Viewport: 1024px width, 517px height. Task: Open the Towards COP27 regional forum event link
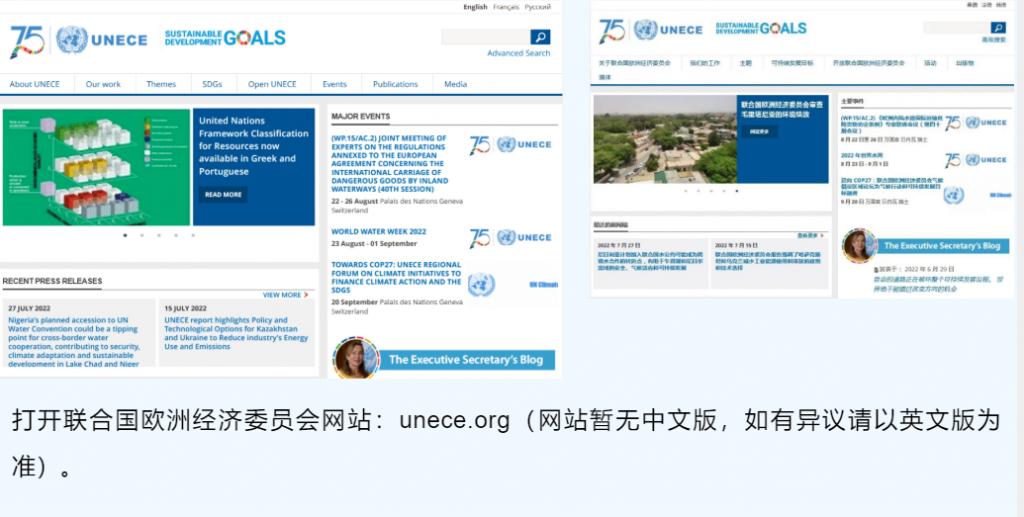(x=396, y=277)
